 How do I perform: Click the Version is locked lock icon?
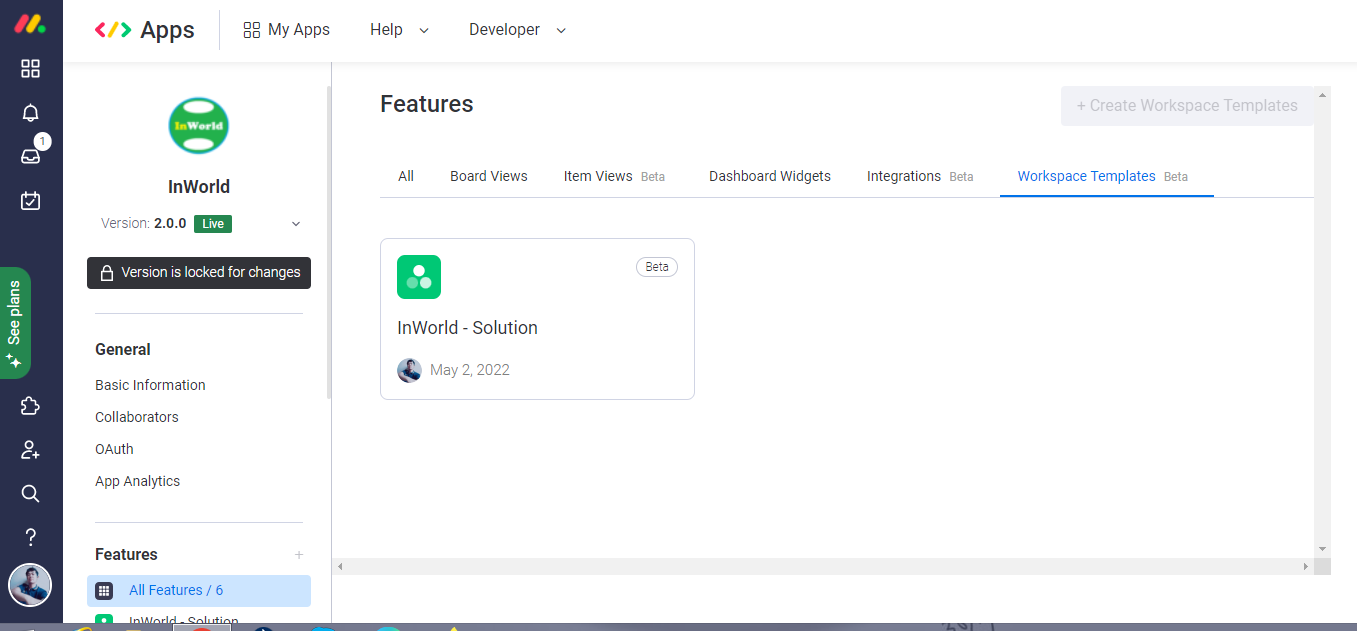[x=107, y=273]
